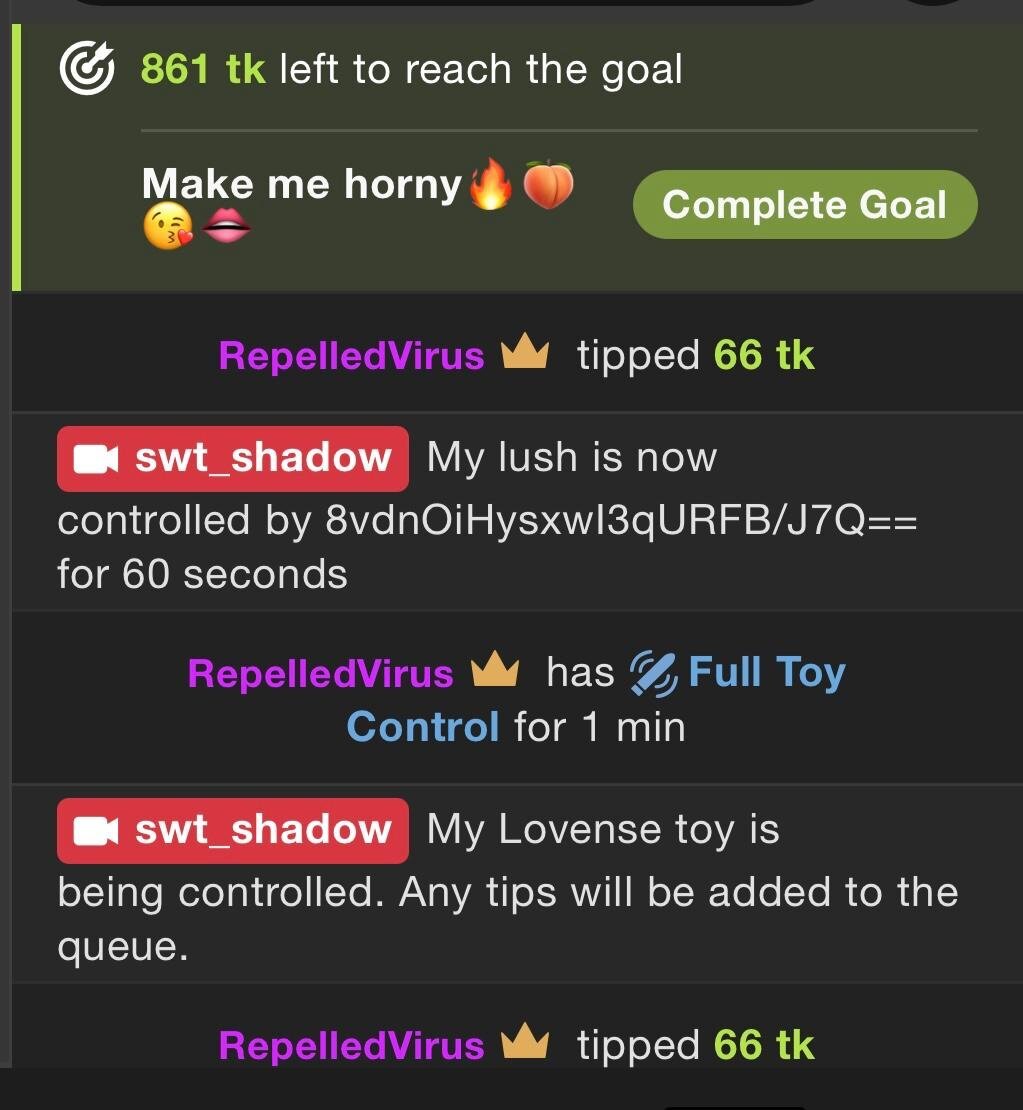Click the goal target icon

tap(87, 68)
